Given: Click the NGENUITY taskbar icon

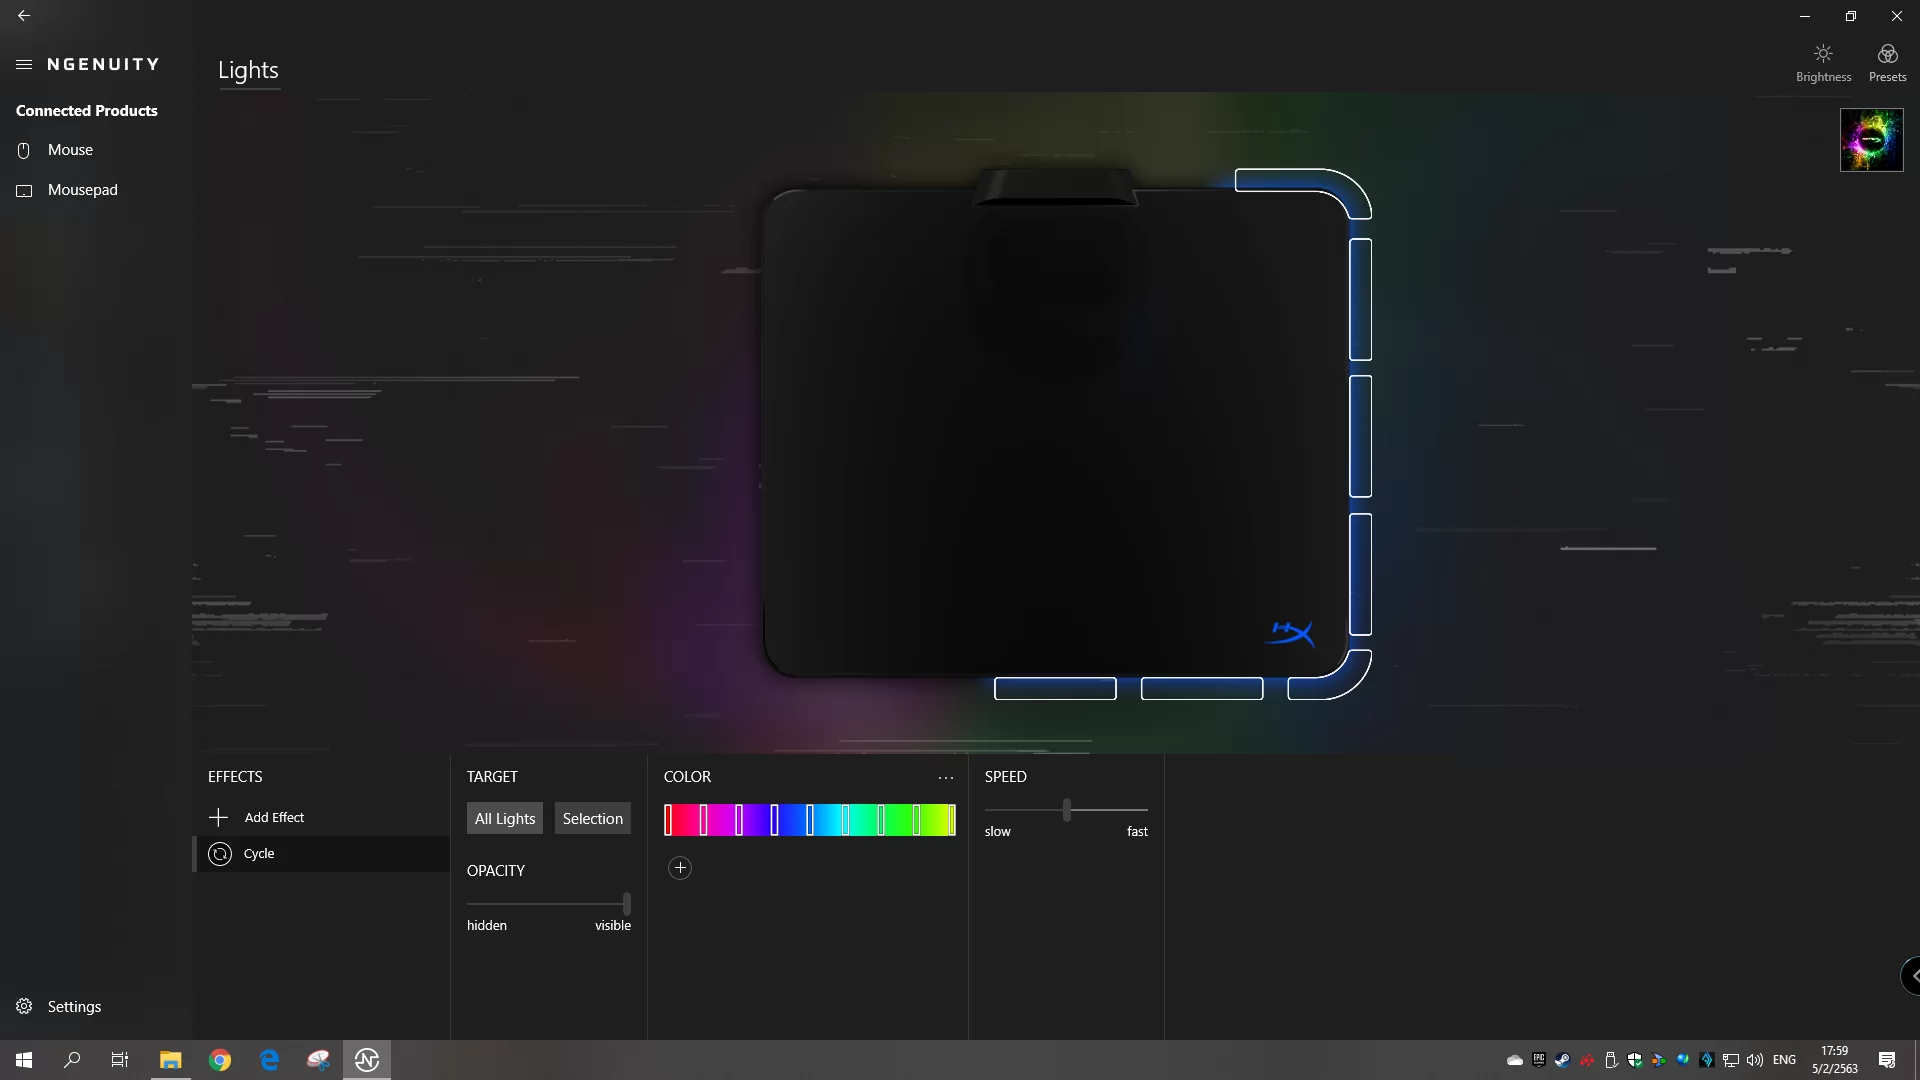Looking at the screenshot, I should 367,1060.
